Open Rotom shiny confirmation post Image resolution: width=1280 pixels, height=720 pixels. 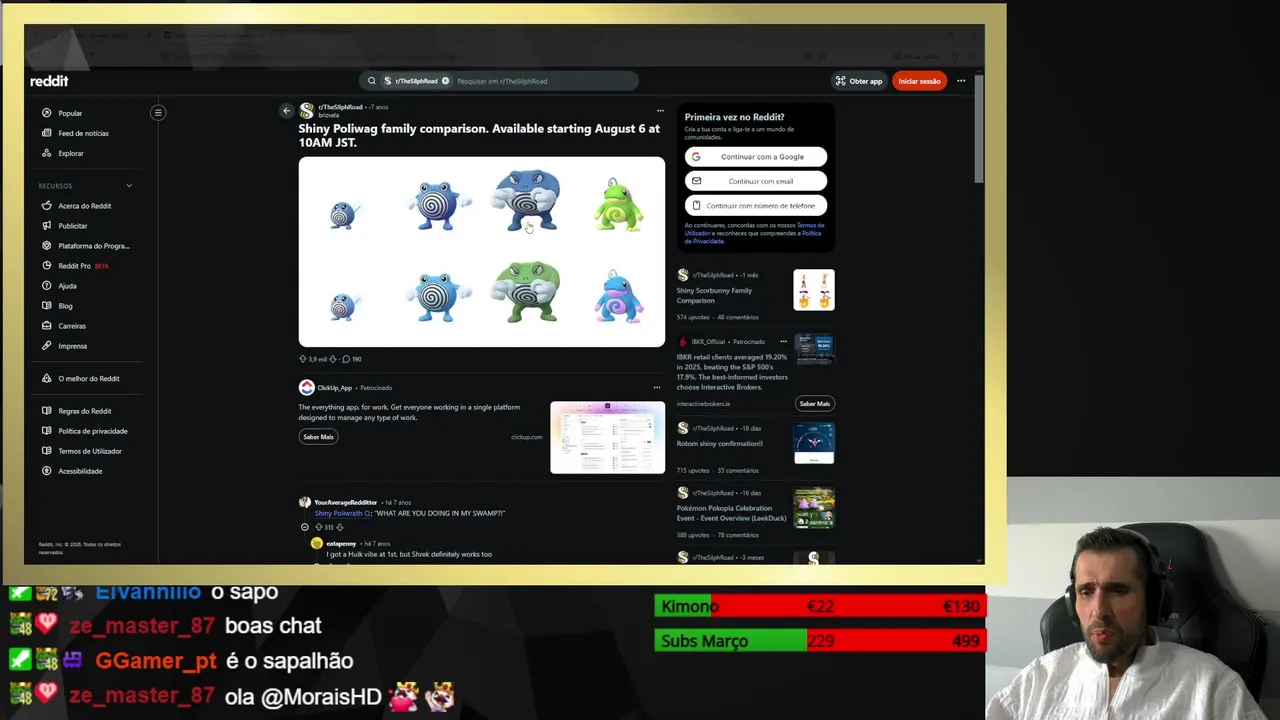pos(719,443)
